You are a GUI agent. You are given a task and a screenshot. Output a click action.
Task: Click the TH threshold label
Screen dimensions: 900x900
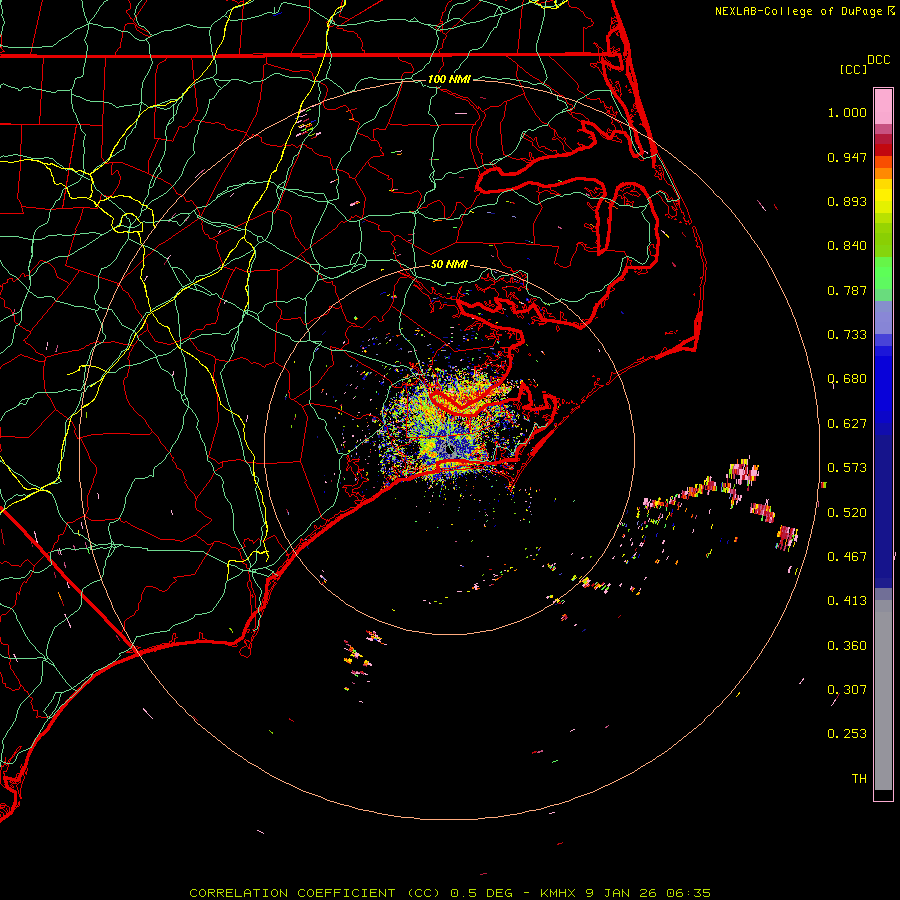(859, 779)
